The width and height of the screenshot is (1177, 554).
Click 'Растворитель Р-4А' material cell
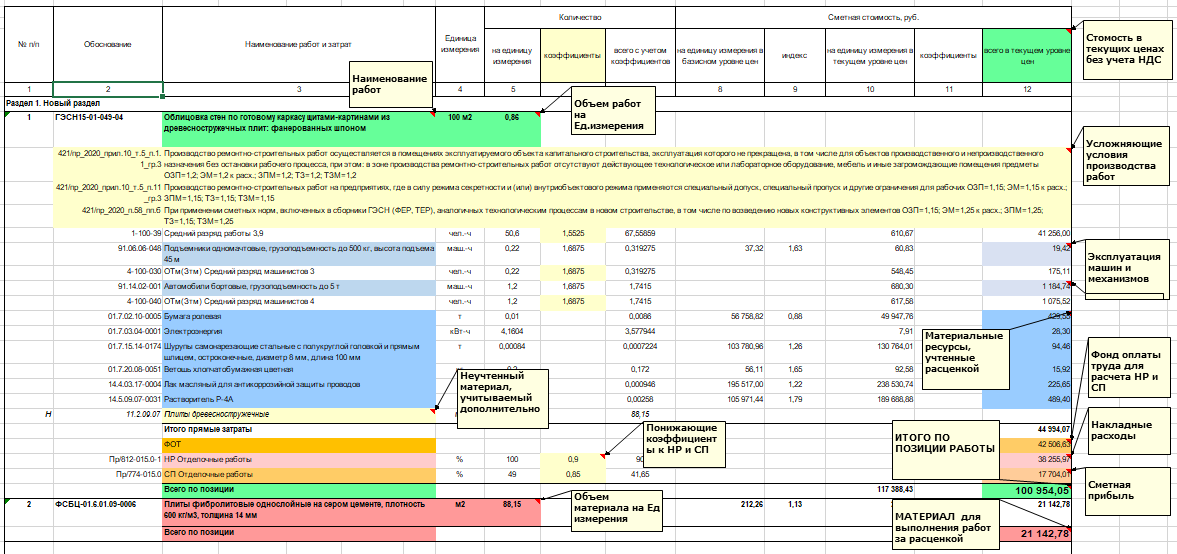click(299, 399)
